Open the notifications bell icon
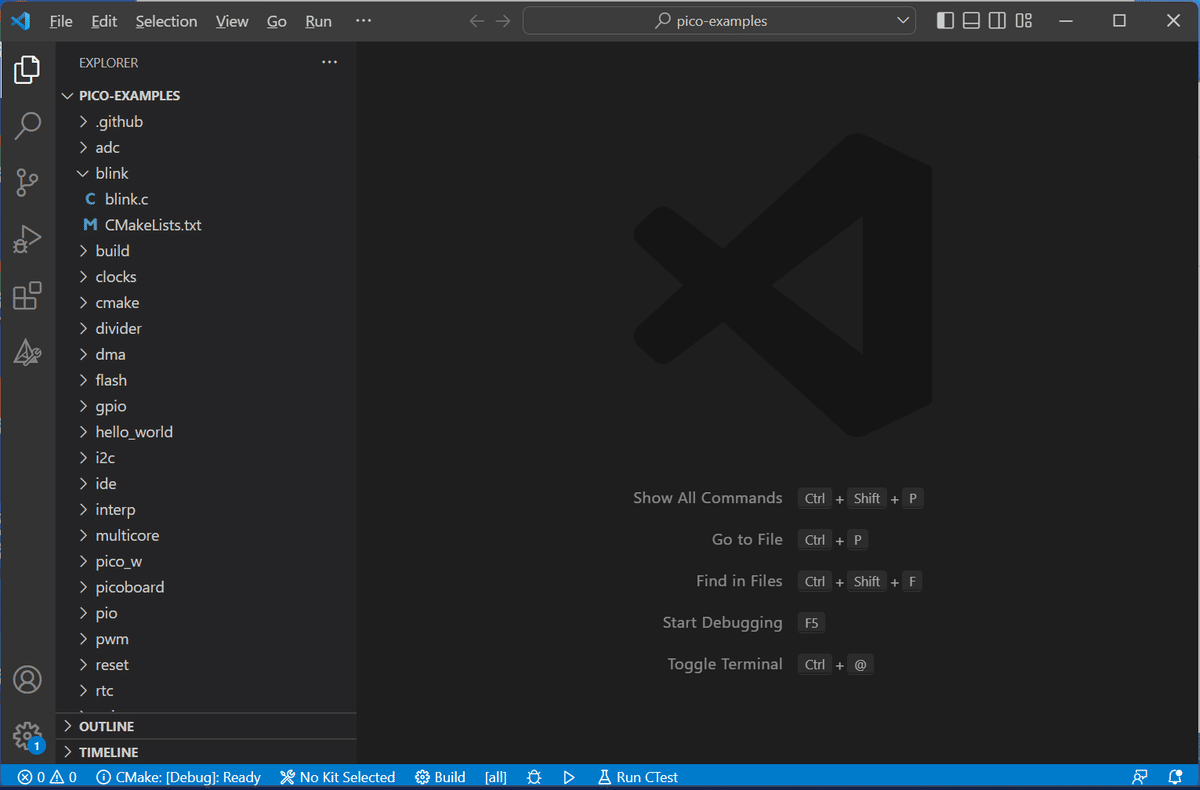The image size is (1200, 790). [x=1175, y=777]
